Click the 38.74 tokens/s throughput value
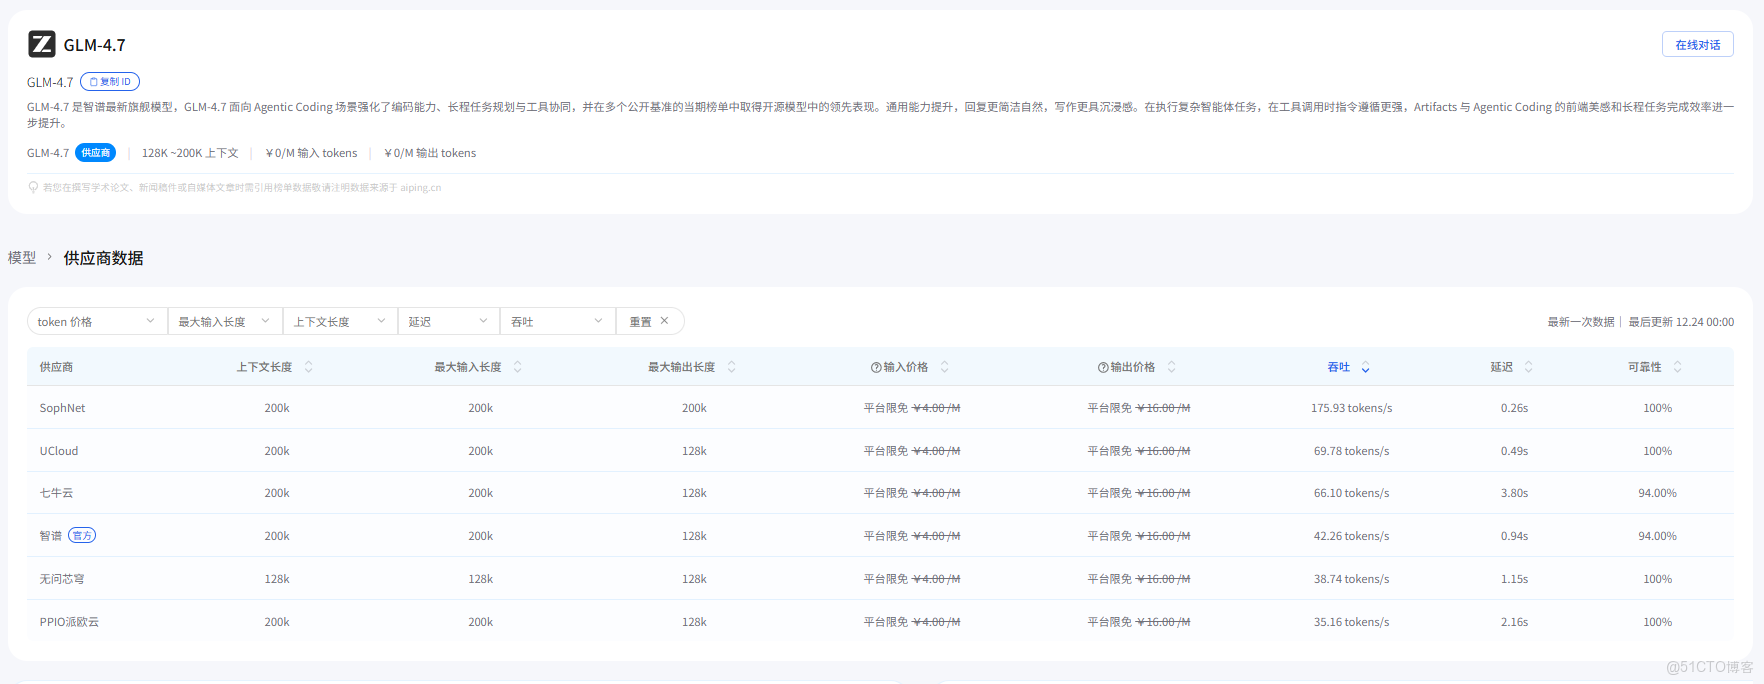The width and height of the screenshot is (1764, 684). click(1352, 579)
